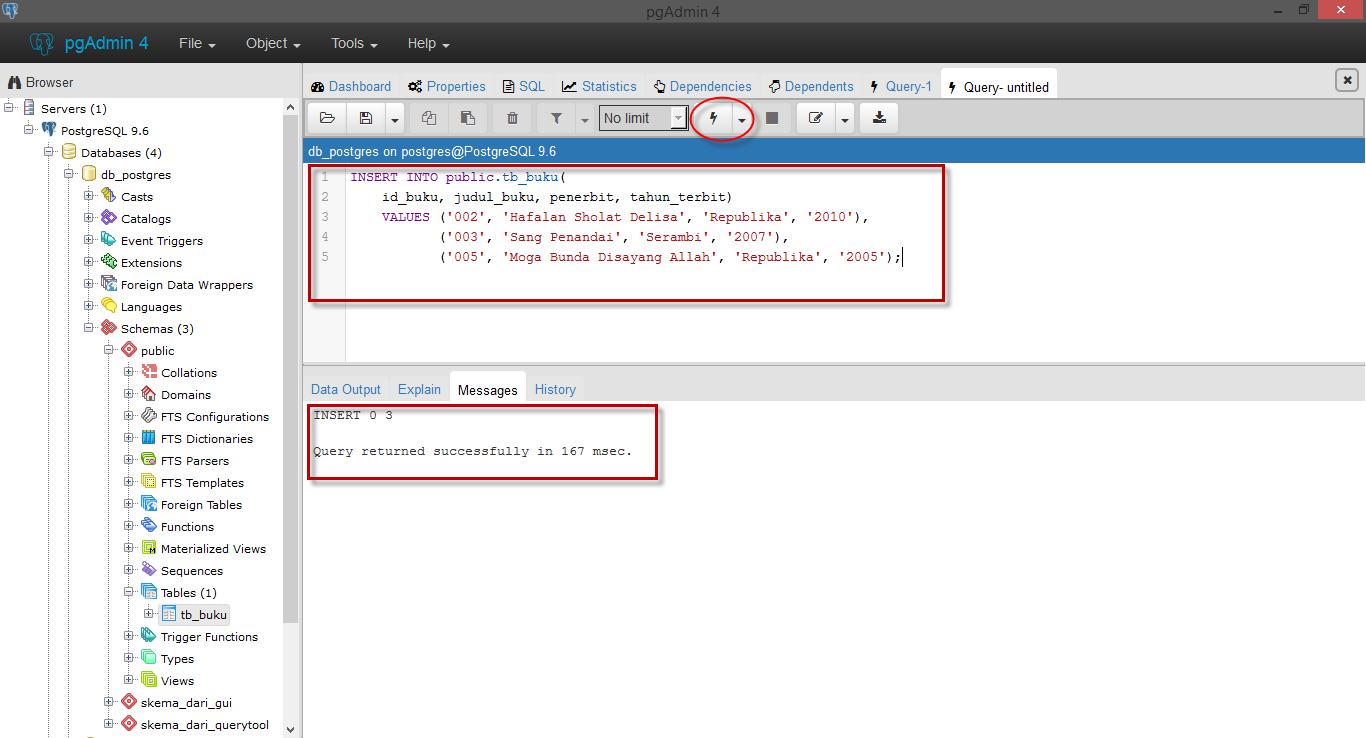Viewport: 1366px width, 738px height.
Task: Expand the Catalogs node
Action: pyautogui.click(x=90, y=218)
